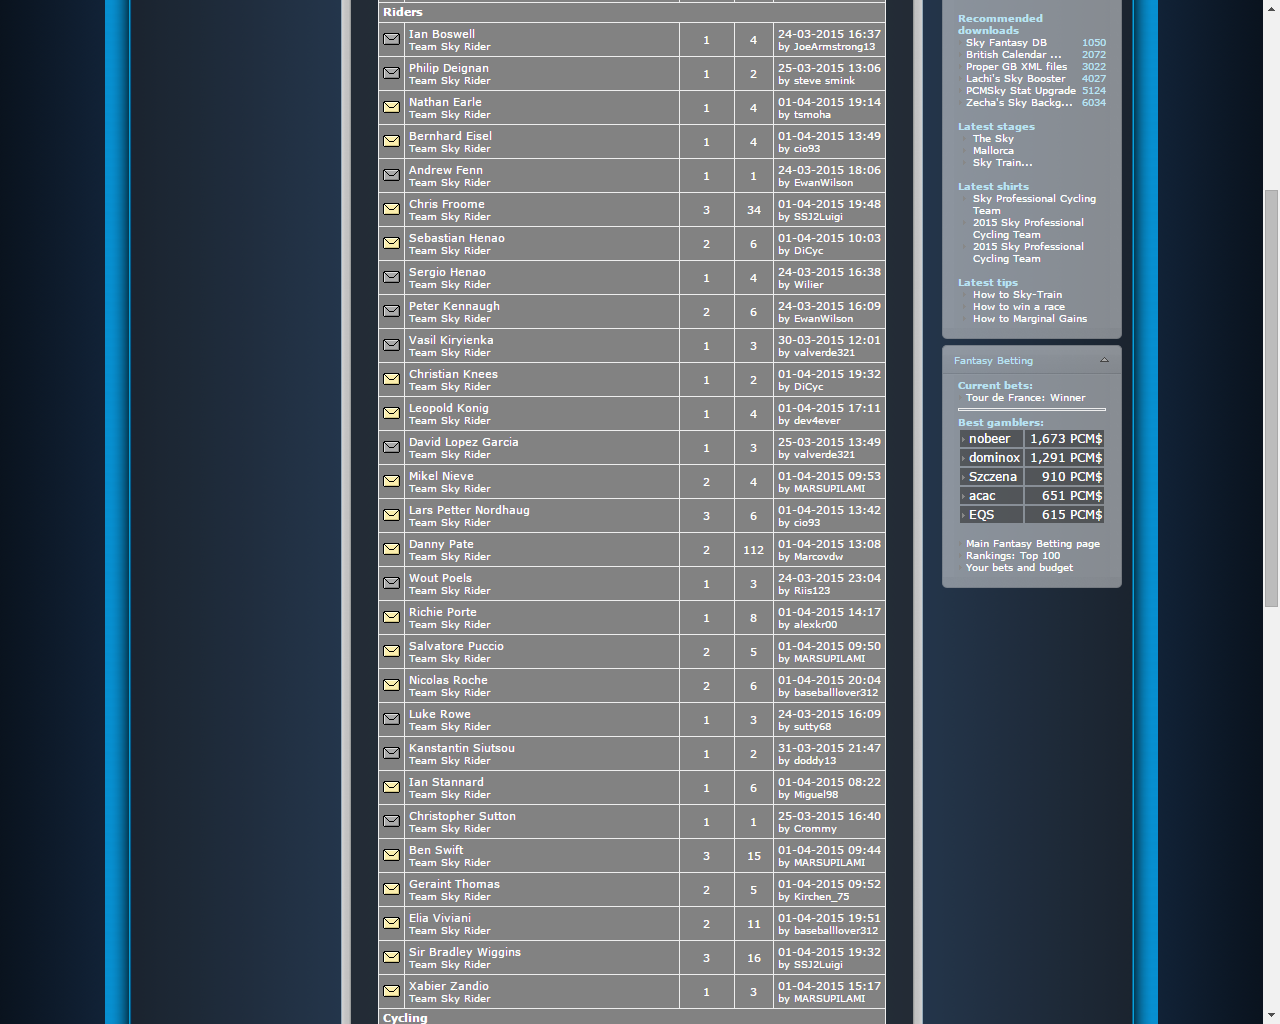Open Rankings: Top 100 link
Screen dimensions: 1280x1024
tap(1012, 556)
